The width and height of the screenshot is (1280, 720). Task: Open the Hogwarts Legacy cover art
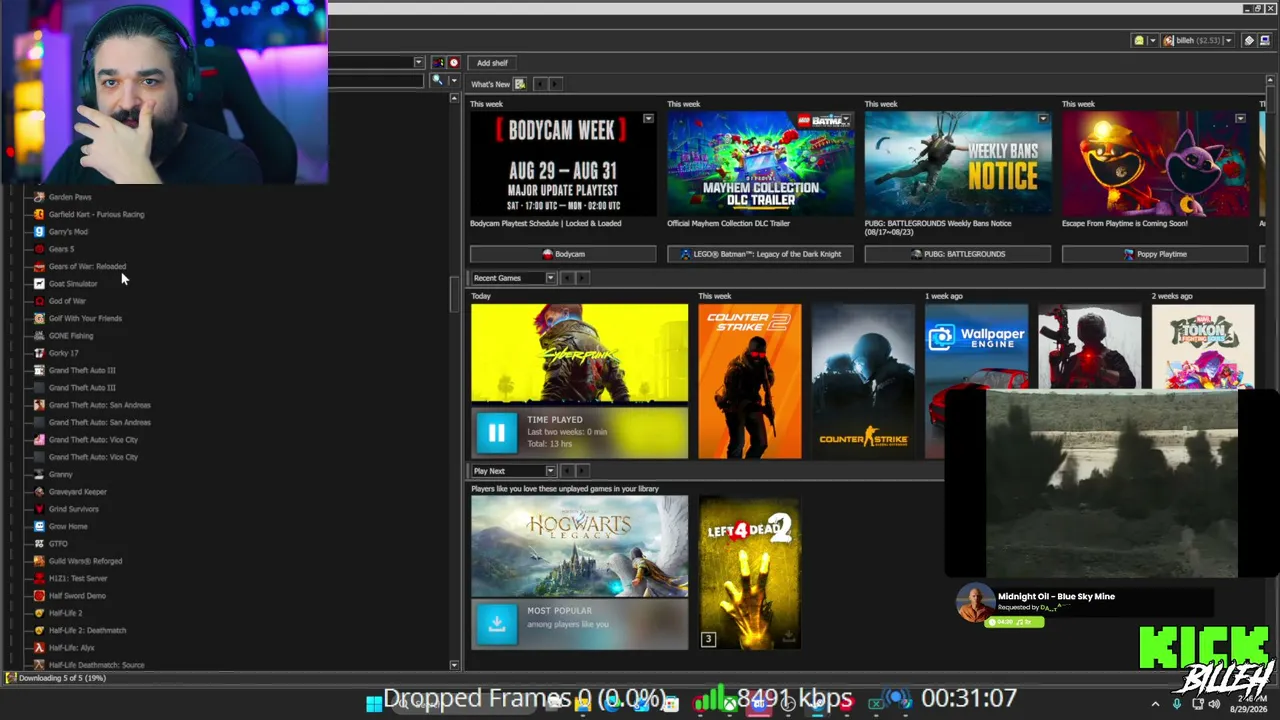[580, 546]
